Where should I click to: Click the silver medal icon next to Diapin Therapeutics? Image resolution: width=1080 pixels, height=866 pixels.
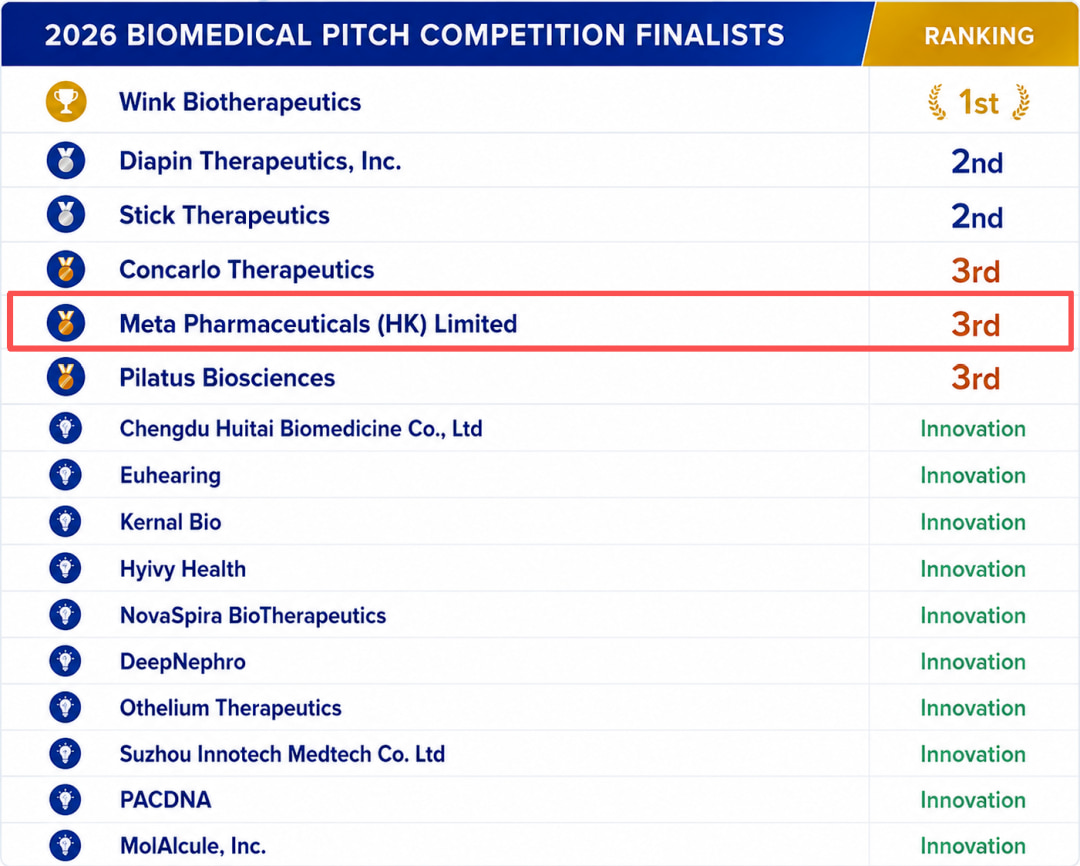tap(66, 161)
